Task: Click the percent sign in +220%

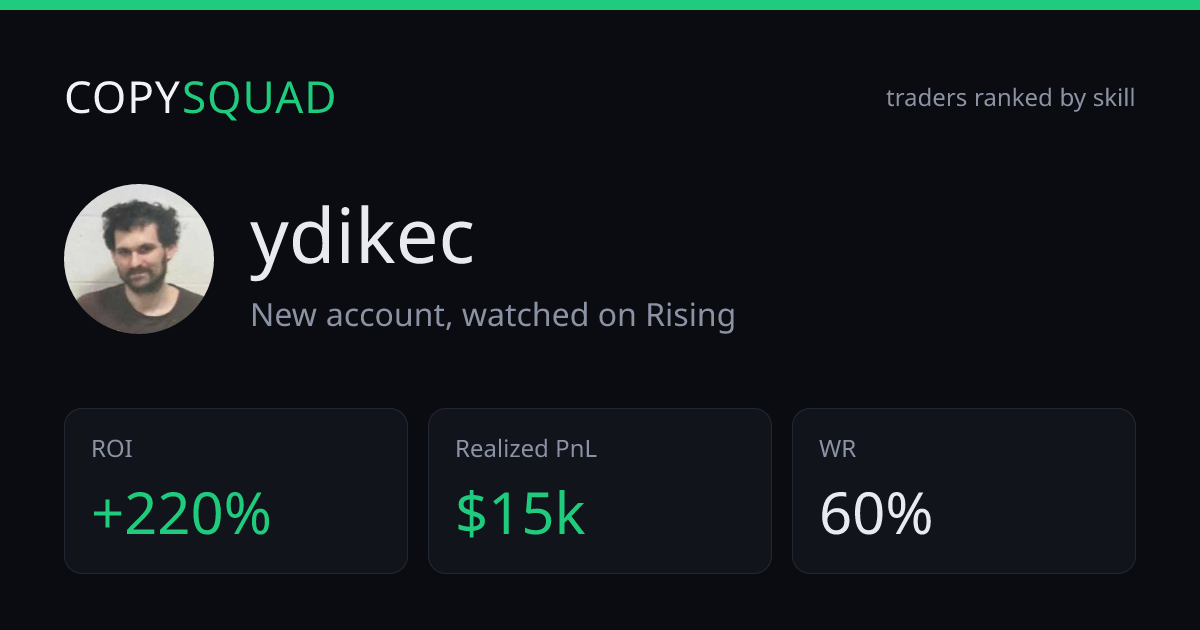Action: pyautogui.click(x=249, y=514)
